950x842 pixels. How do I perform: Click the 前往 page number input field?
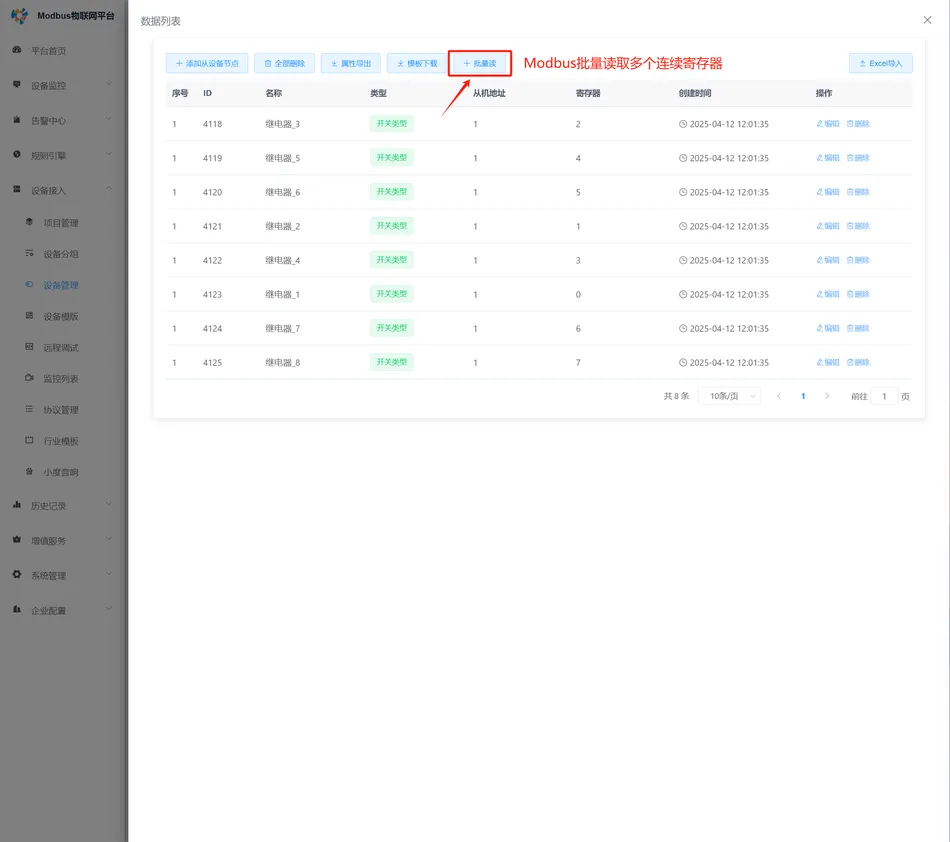tap(884, 395)
